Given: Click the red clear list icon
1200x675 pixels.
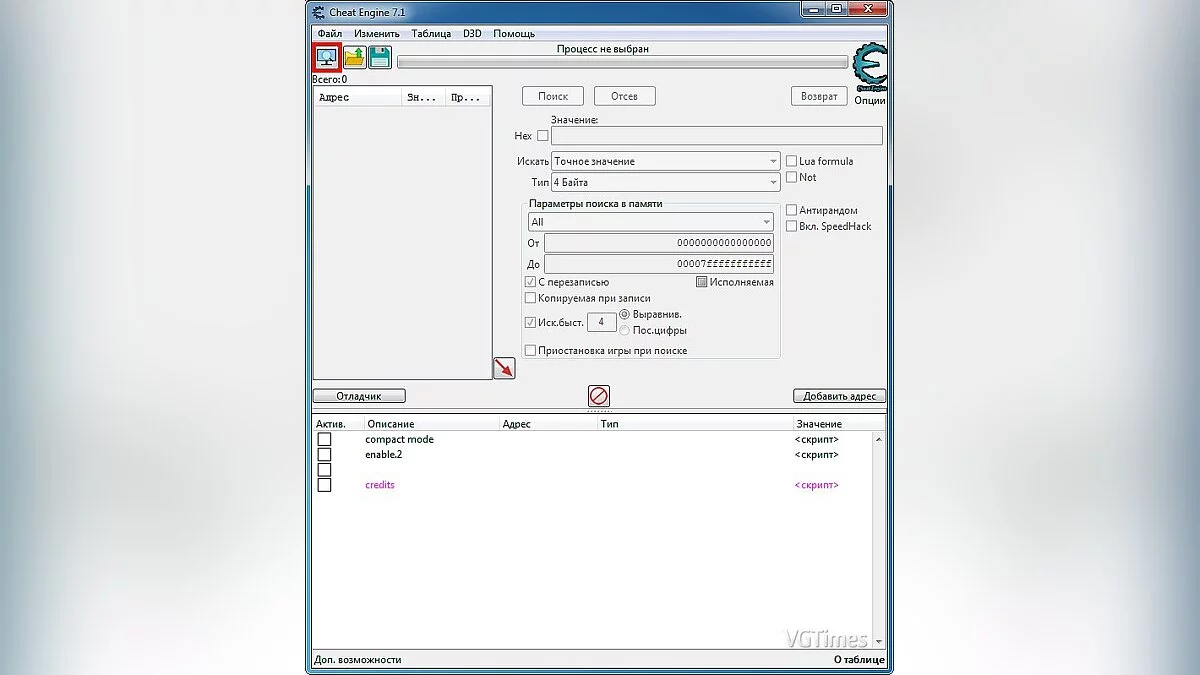Looking at the screenshot, I should [599, 396].
